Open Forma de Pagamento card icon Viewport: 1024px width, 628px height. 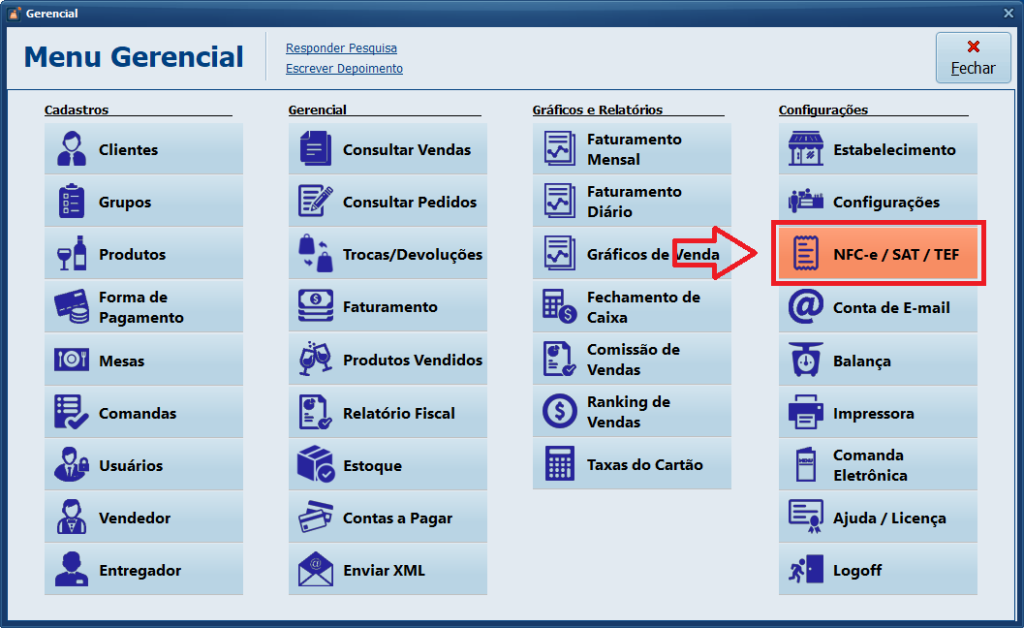coord(72,307)
